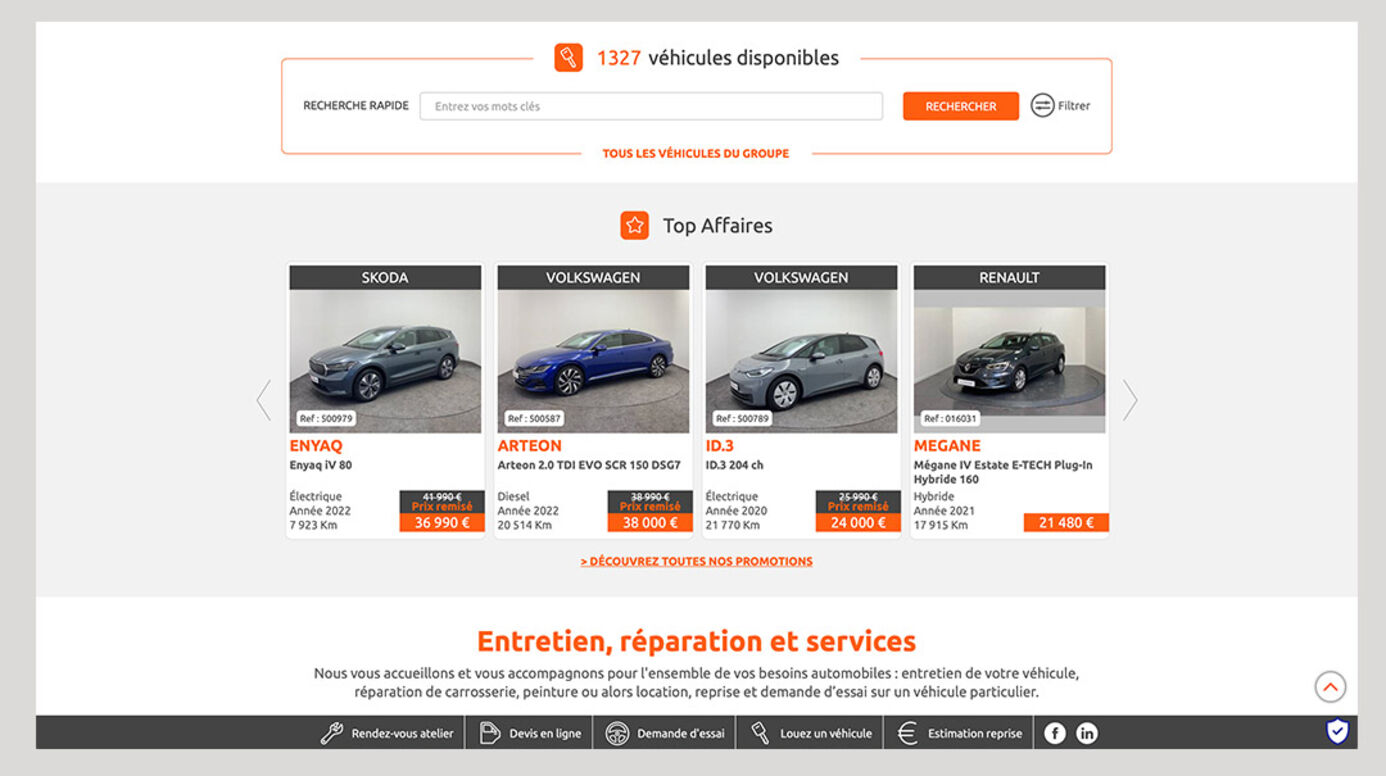Click the Ref : 500979 tag
The height and width of the screenshot is (776, 1386).
pyautogui.click(x=325, y=419)
